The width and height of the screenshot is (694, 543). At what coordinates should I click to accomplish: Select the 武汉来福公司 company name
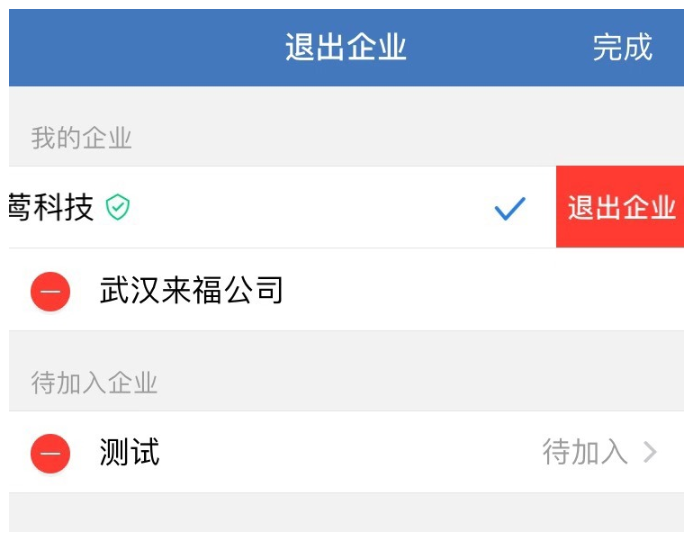pos(191,290)
